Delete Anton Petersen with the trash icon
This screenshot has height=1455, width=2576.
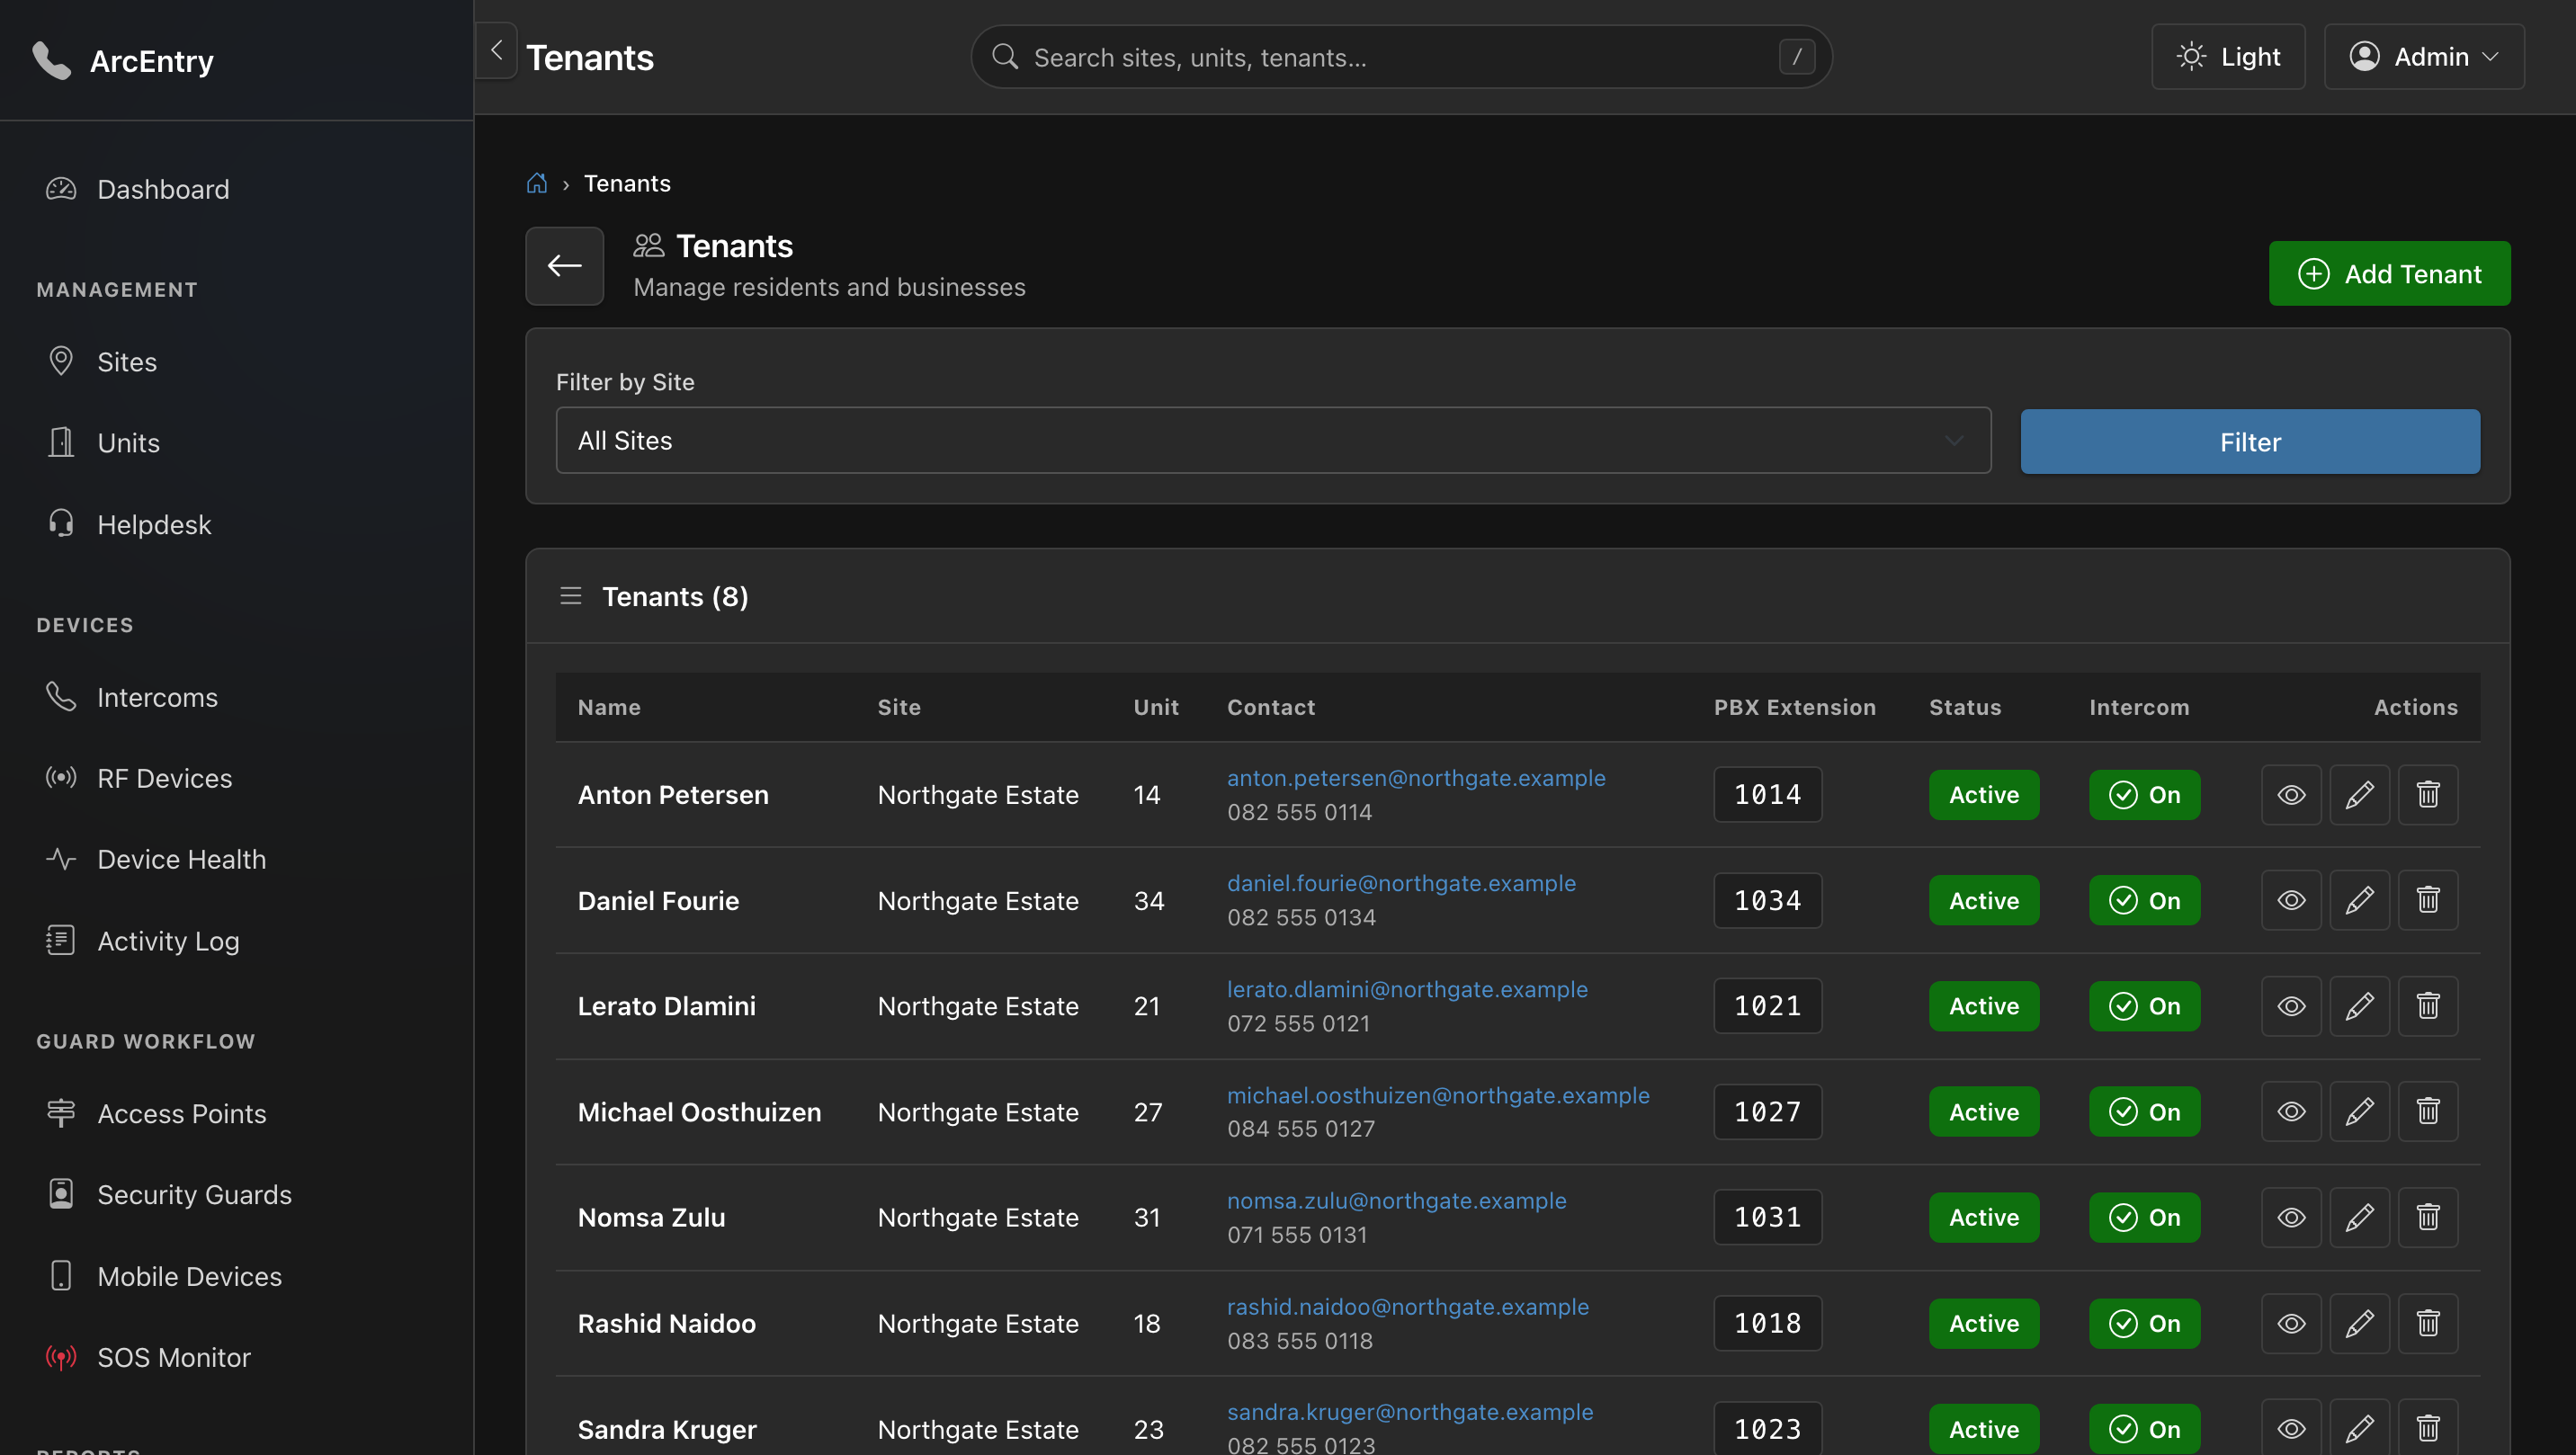2428,795
